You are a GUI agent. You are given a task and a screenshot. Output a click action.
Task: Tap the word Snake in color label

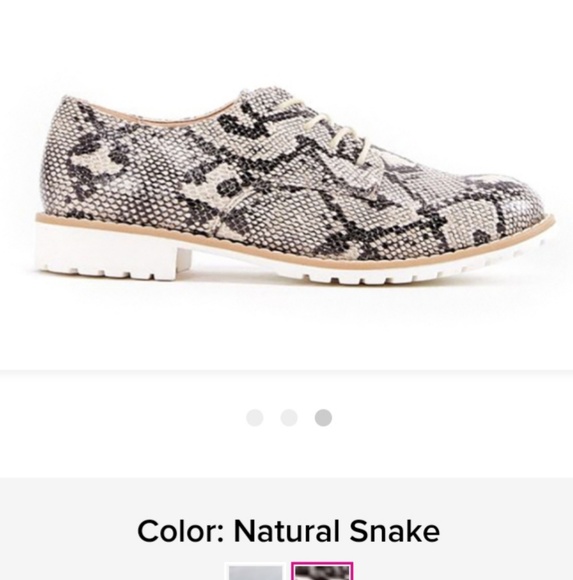coord(395,531)
